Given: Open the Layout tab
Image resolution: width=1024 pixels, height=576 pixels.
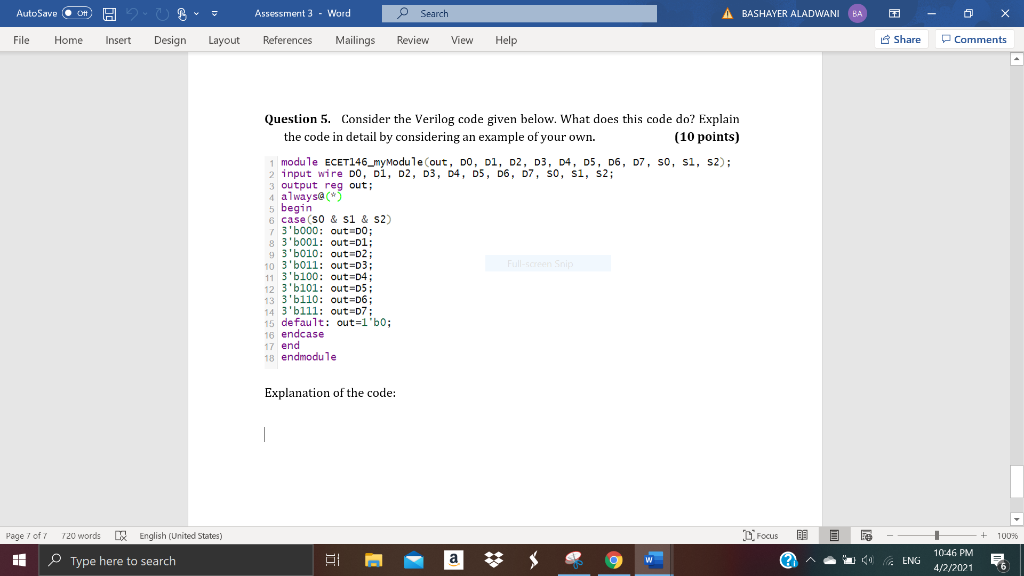Looking at the screenshot, I should 224,40.
